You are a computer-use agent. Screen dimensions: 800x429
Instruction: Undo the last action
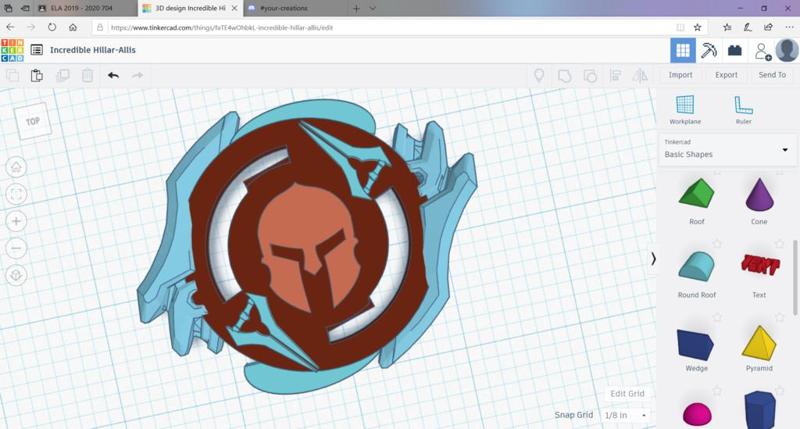tap(113, 75)
